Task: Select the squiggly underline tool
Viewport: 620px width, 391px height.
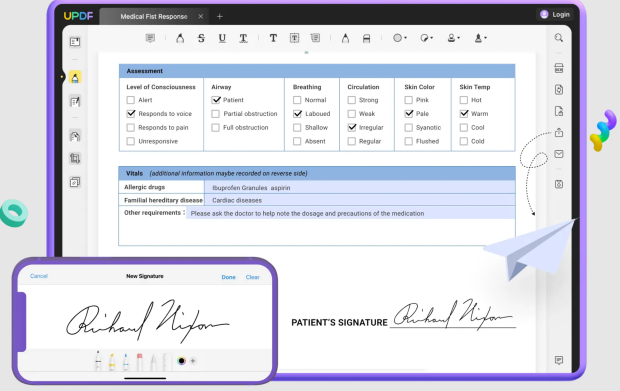Action: (243, 38)
